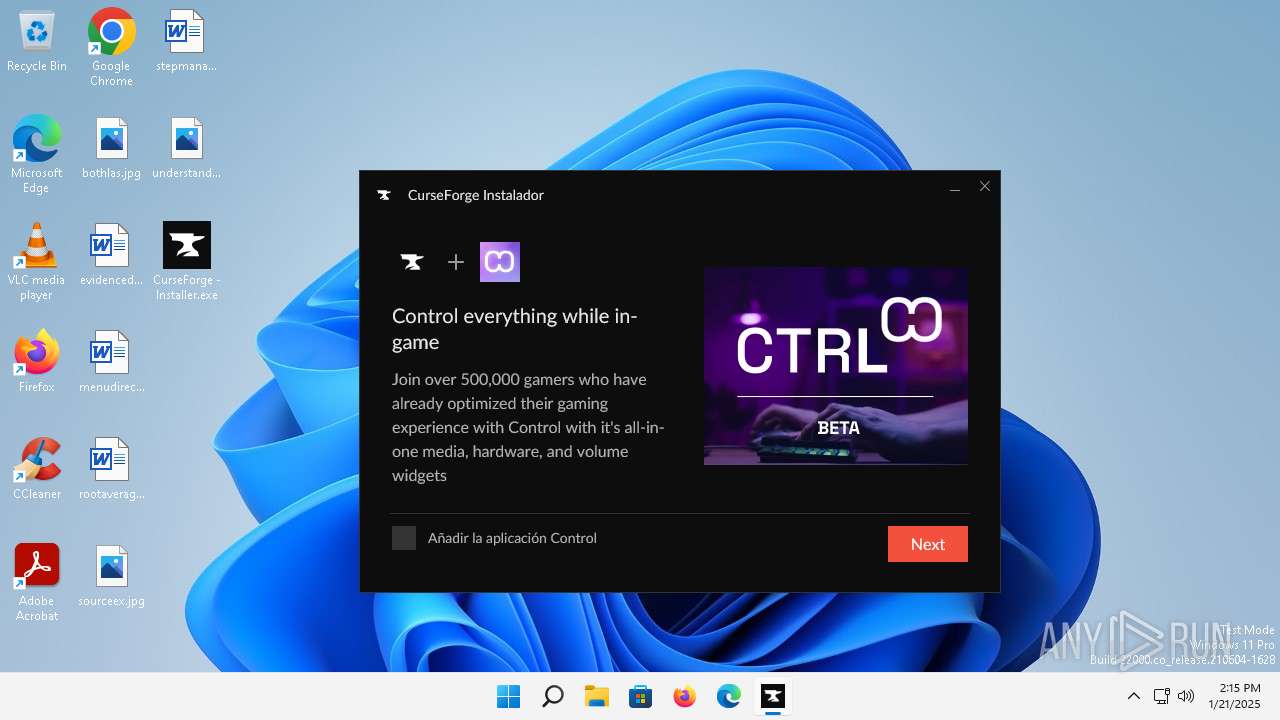
Task: Select the evidenced... Word document
Action: point(111,255)
